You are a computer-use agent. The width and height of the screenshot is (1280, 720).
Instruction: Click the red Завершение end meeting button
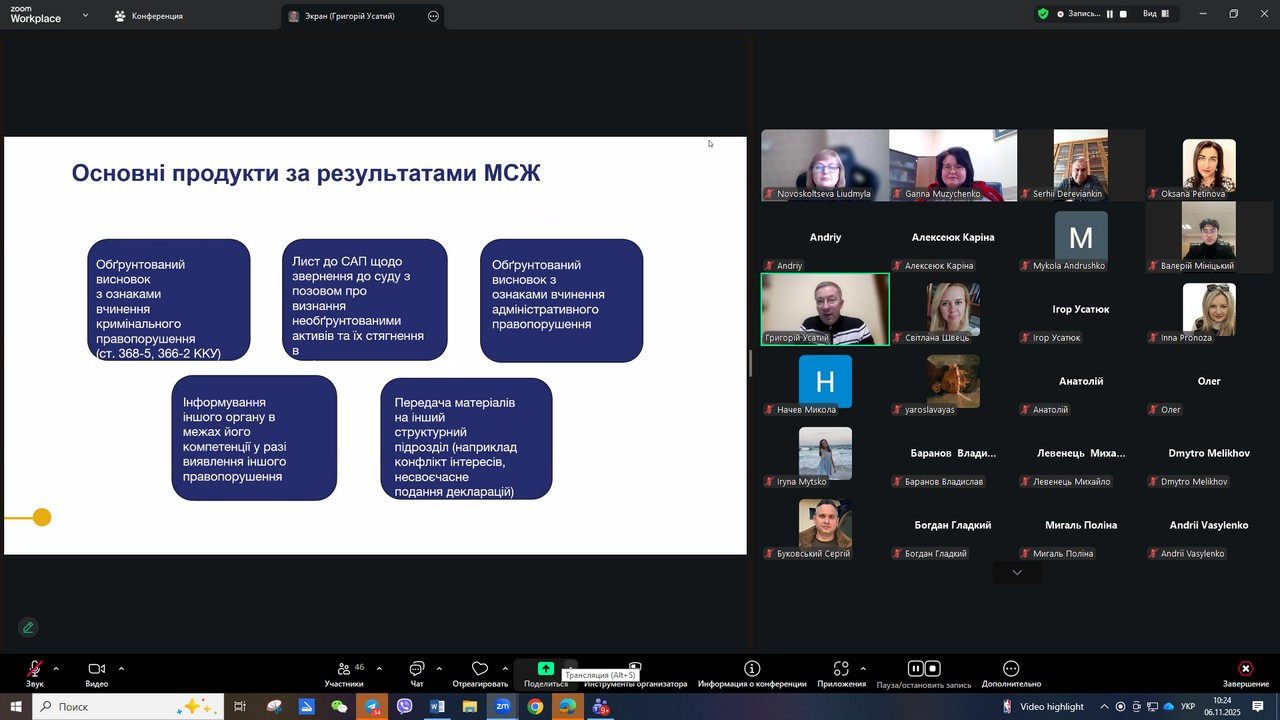(x=1245, y=669)
